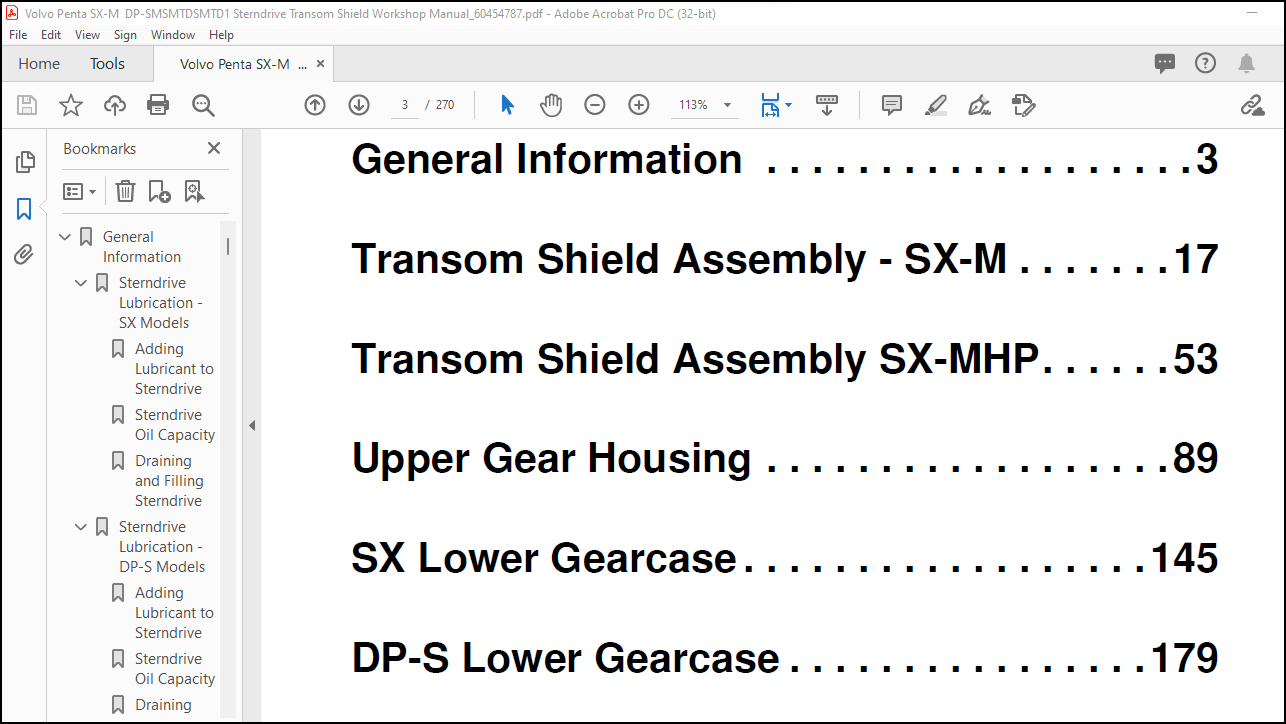1286x724 pixels.
Task: Open the scrolling mode keyboard icon
Action: [x=827, y=105]
